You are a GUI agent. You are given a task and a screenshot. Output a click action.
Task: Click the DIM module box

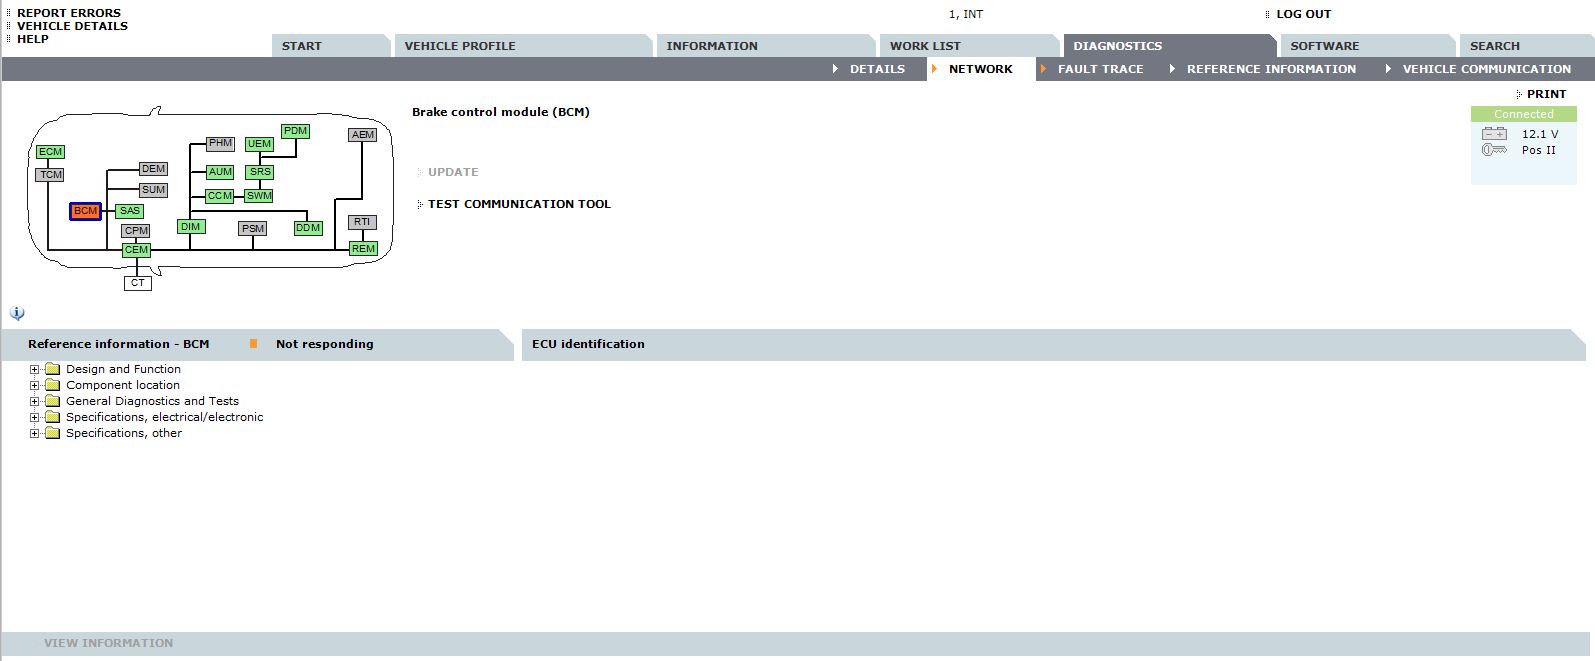[190, 227]
